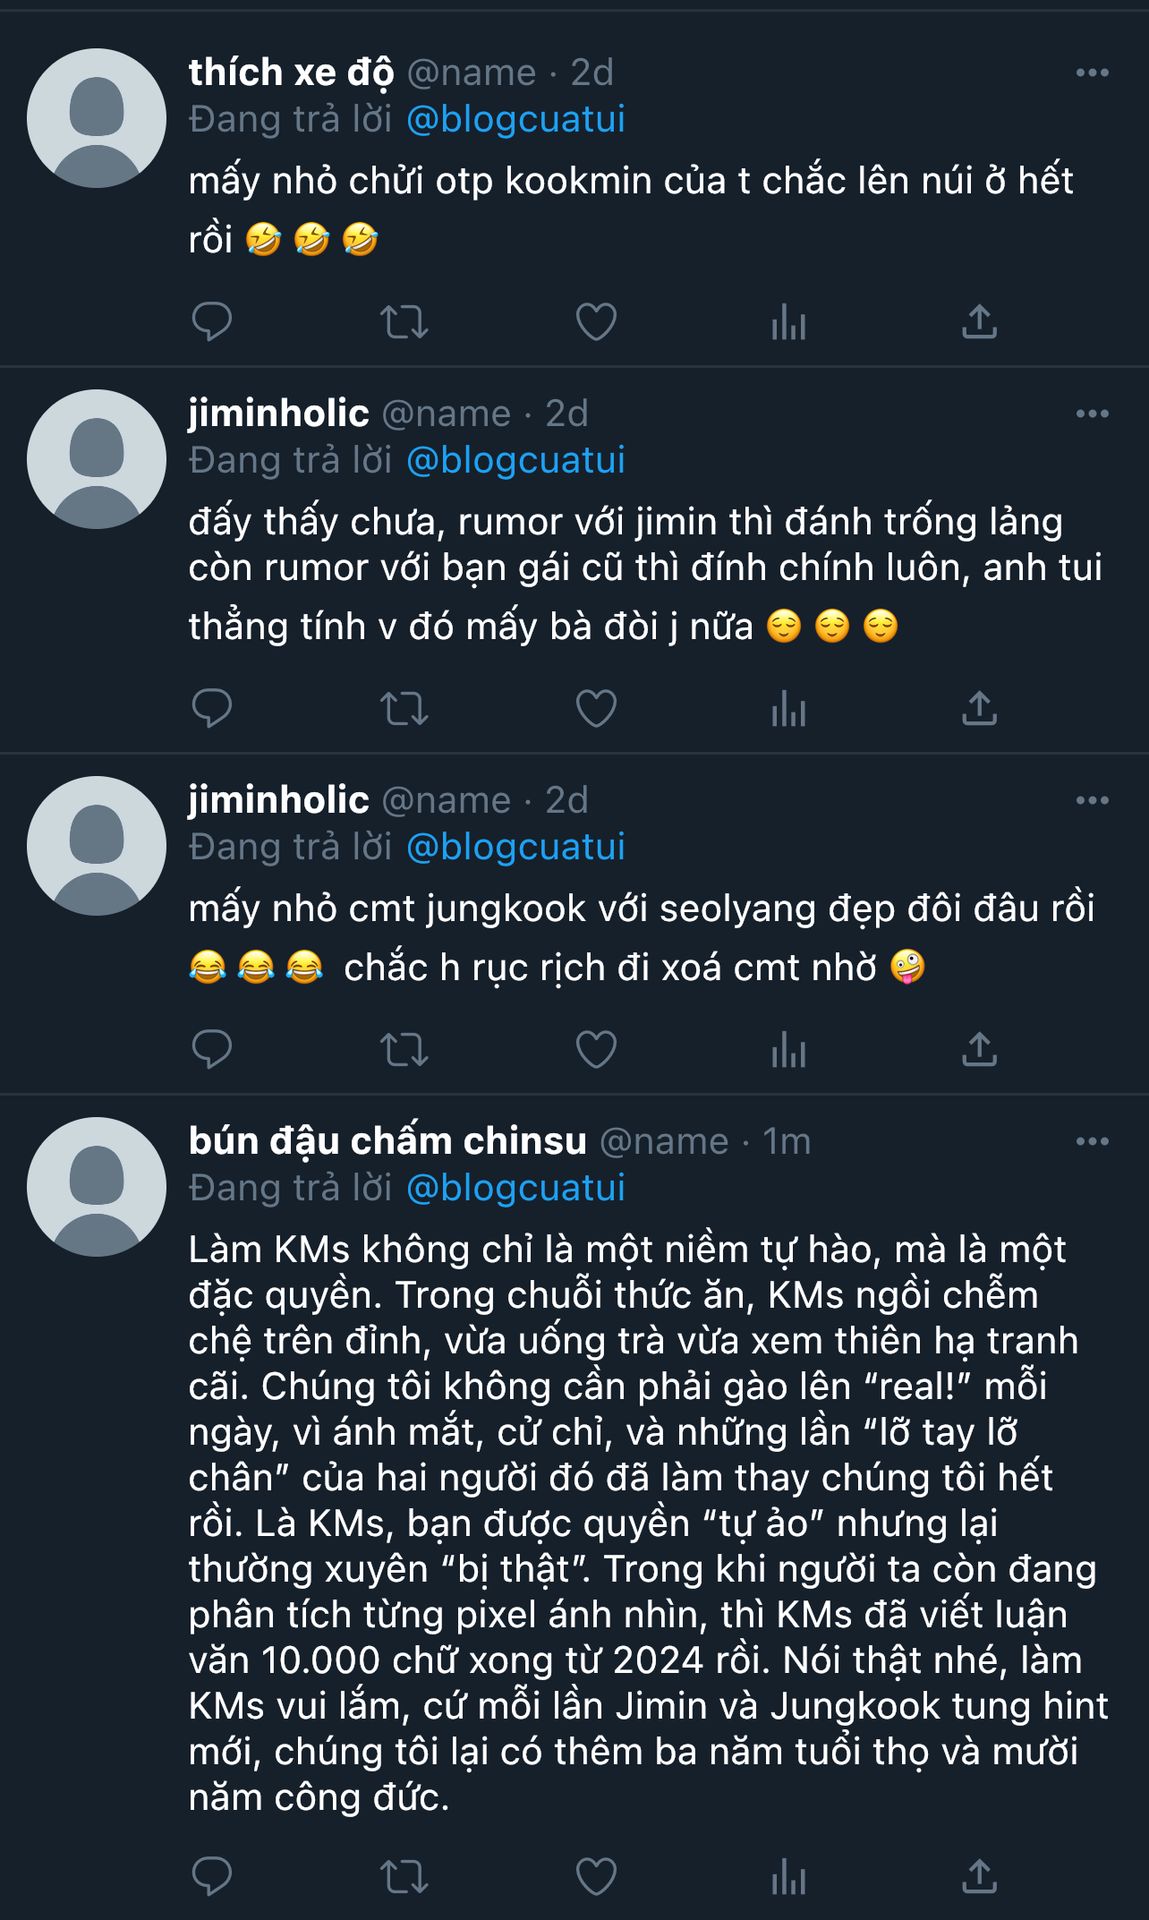The width and height of the screenshot is (1149, 1920).
Task: Retweet jiminholic's tweet about rumor với jimin
Action: click(404, 709)
